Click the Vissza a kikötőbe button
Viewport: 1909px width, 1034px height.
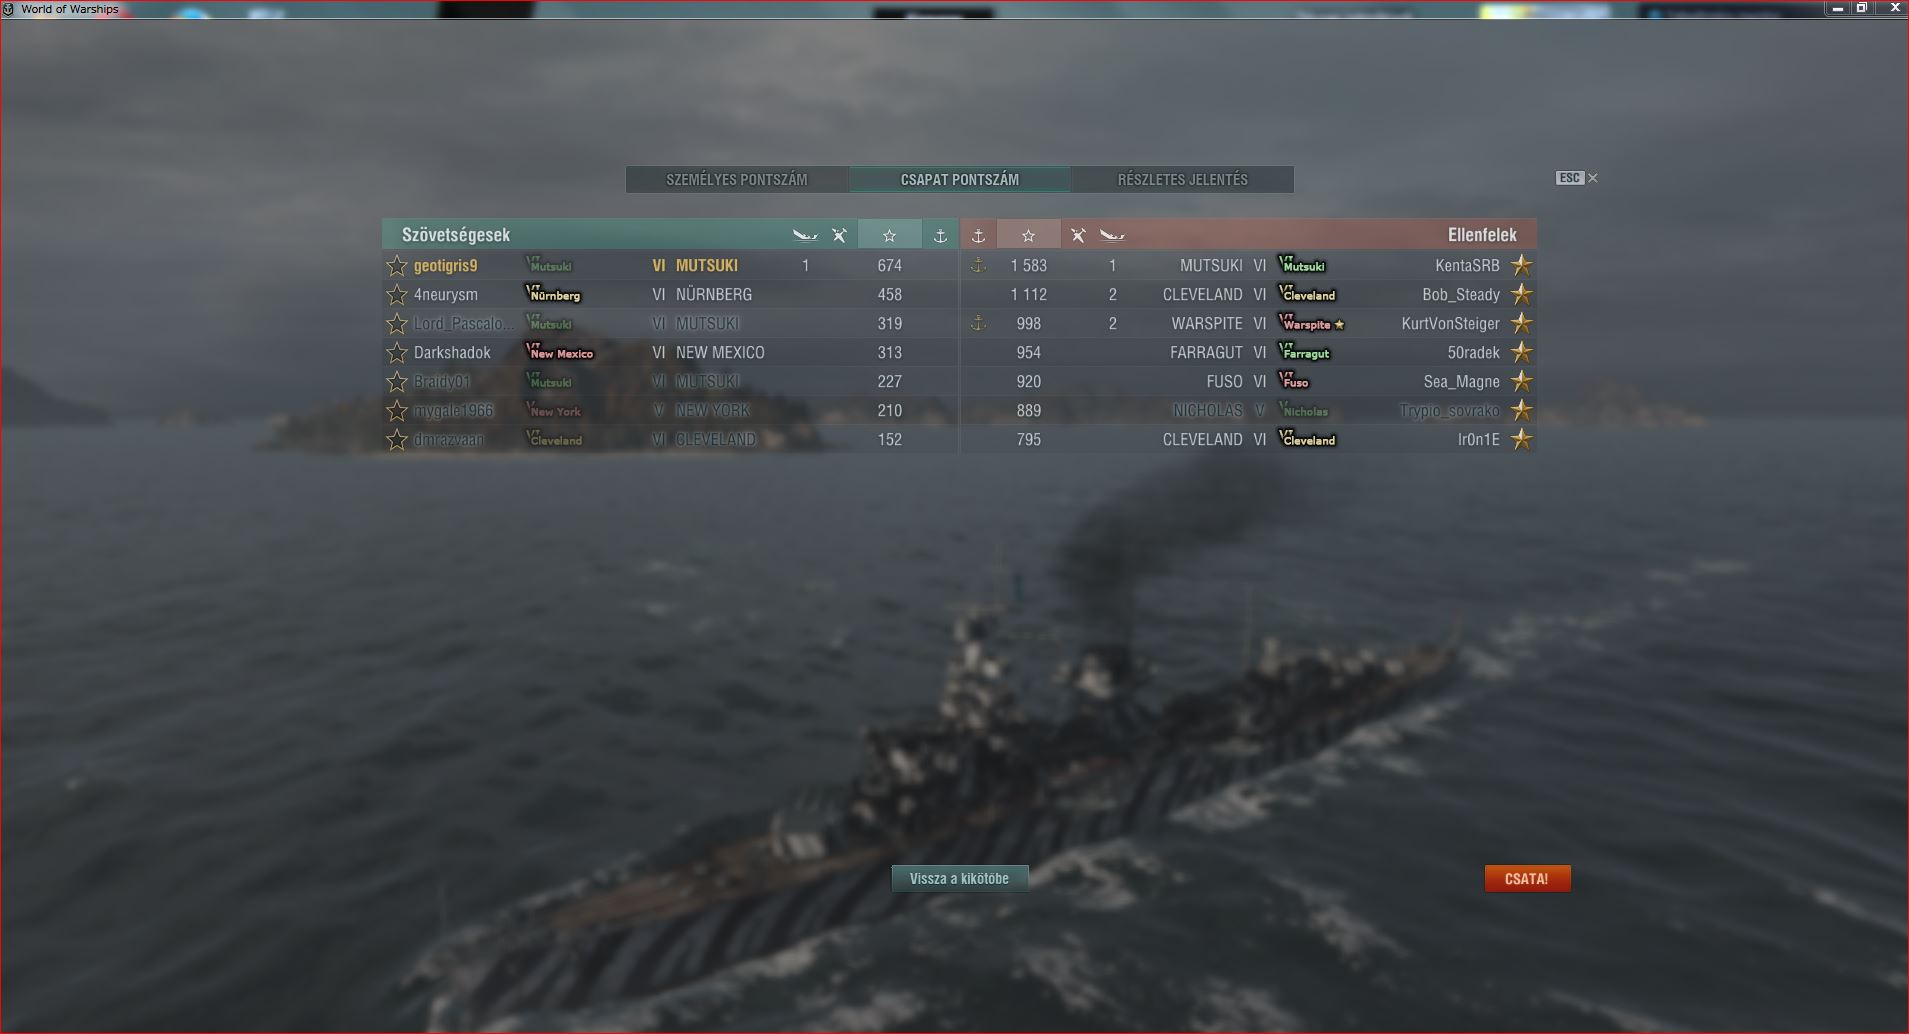click(x=960, y=878)
